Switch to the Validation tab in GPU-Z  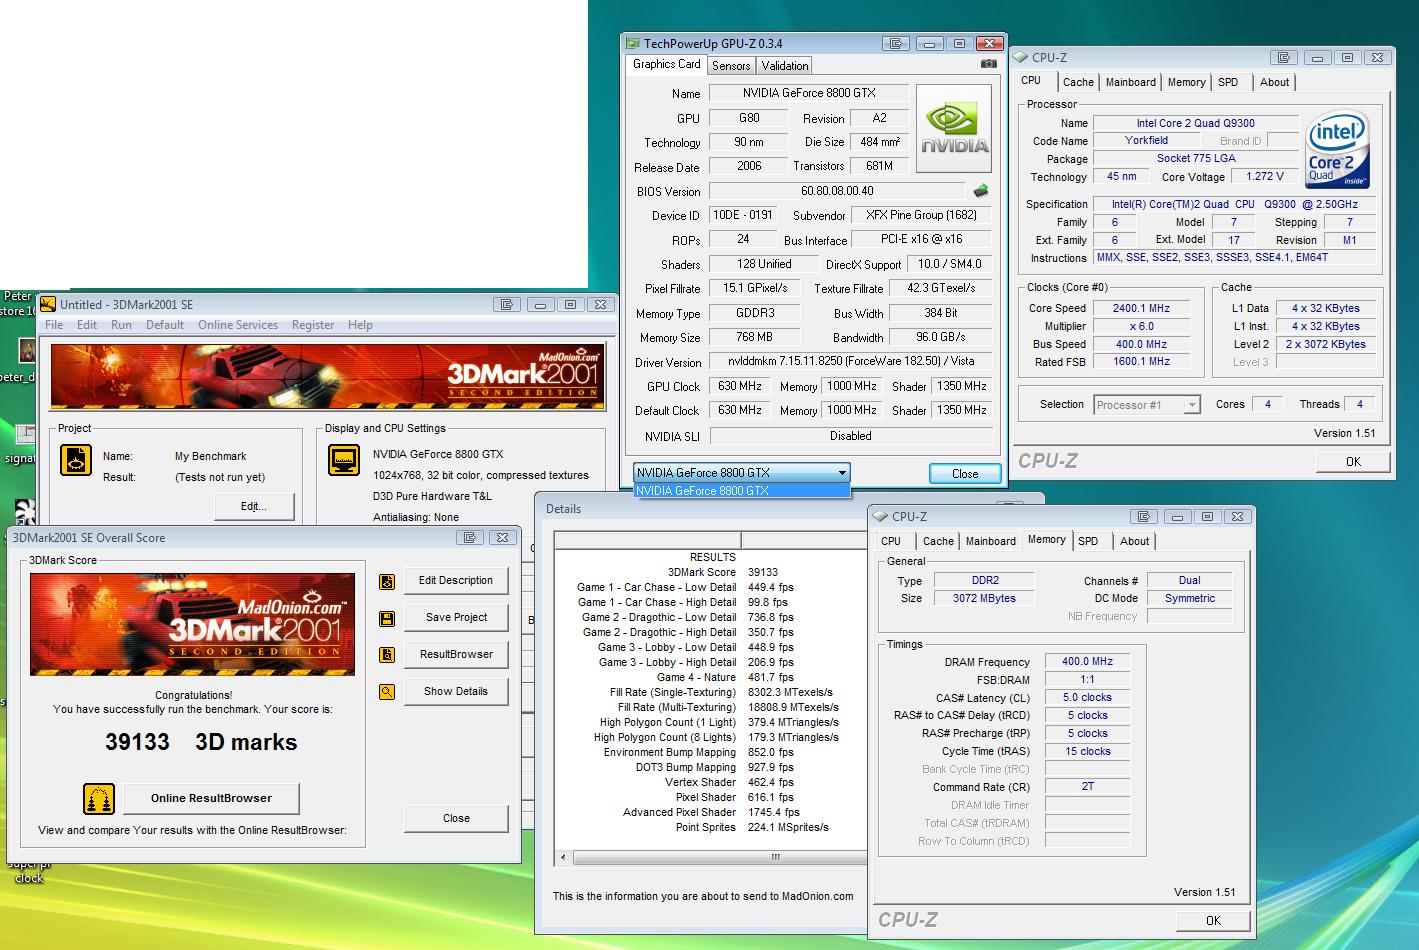pos(785,66)
